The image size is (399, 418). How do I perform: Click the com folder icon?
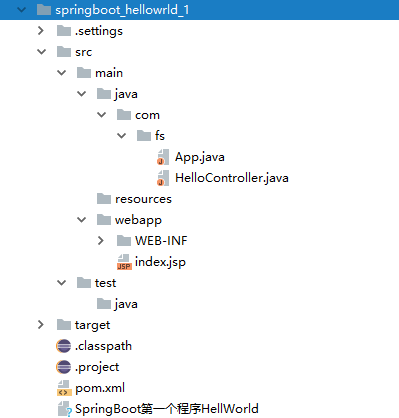tap(124, 115)
